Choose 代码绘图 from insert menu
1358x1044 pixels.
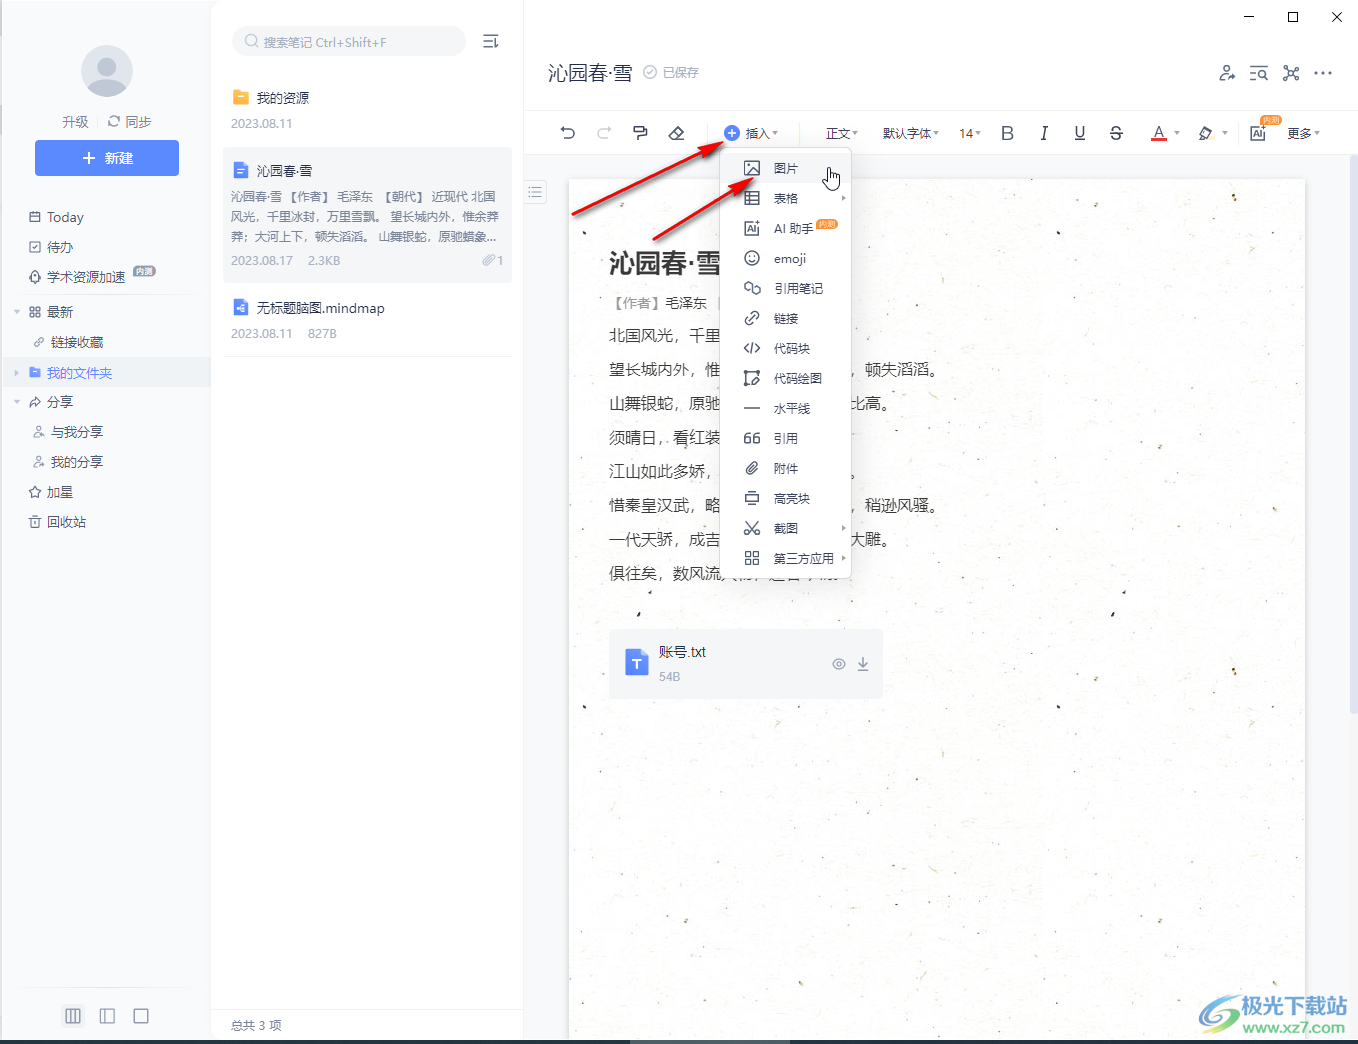[785, 378]
